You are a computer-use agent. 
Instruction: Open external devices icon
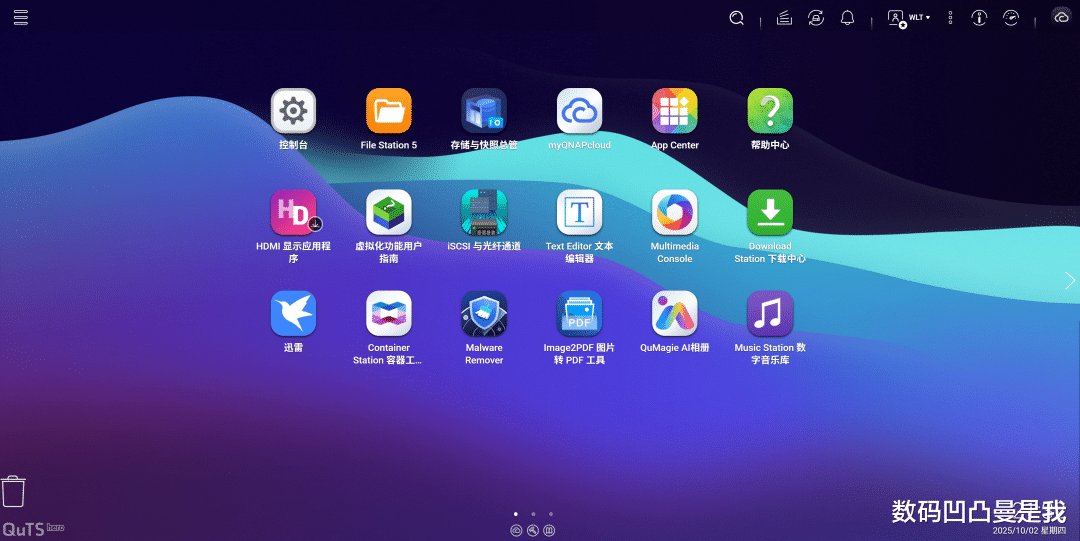[x=816, y=18]
